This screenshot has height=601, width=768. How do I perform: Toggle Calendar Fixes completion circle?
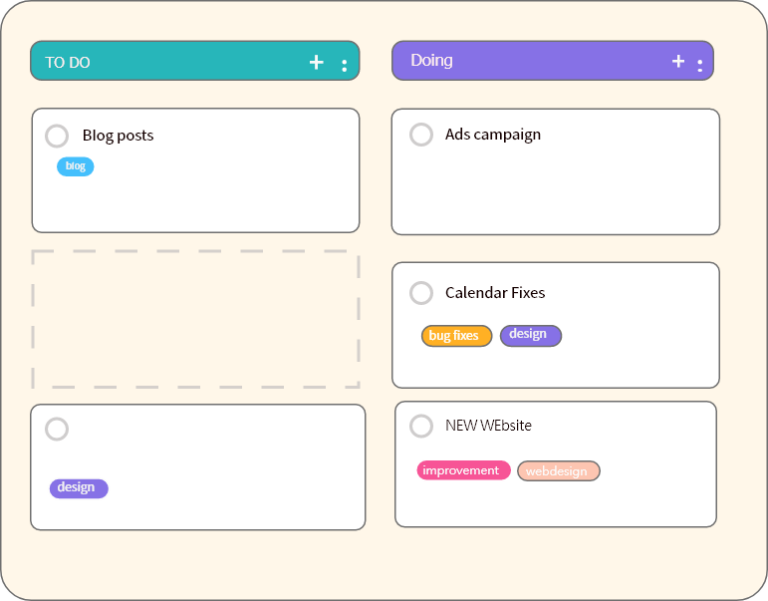pyautogui.click(x=421, y=293)
